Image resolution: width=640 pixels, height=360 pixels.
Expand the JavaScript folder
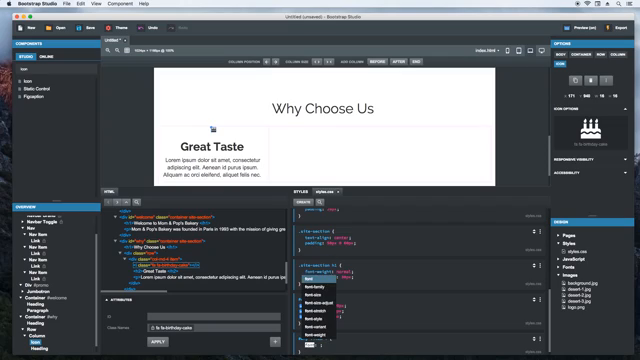[558, 259]
